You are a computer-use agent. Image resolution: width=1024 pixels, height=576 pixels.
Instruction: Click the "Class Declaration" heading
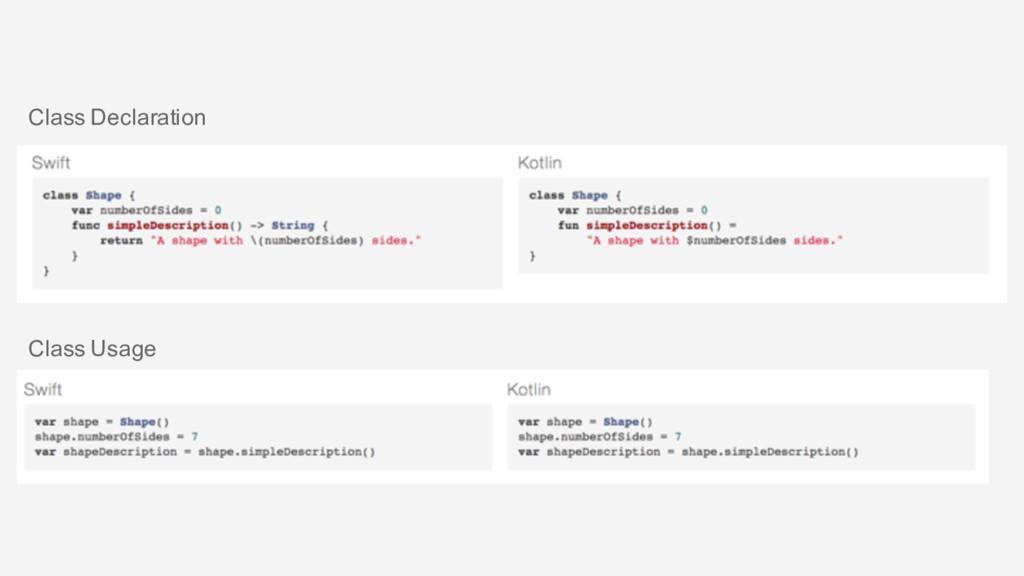[117, 118]
